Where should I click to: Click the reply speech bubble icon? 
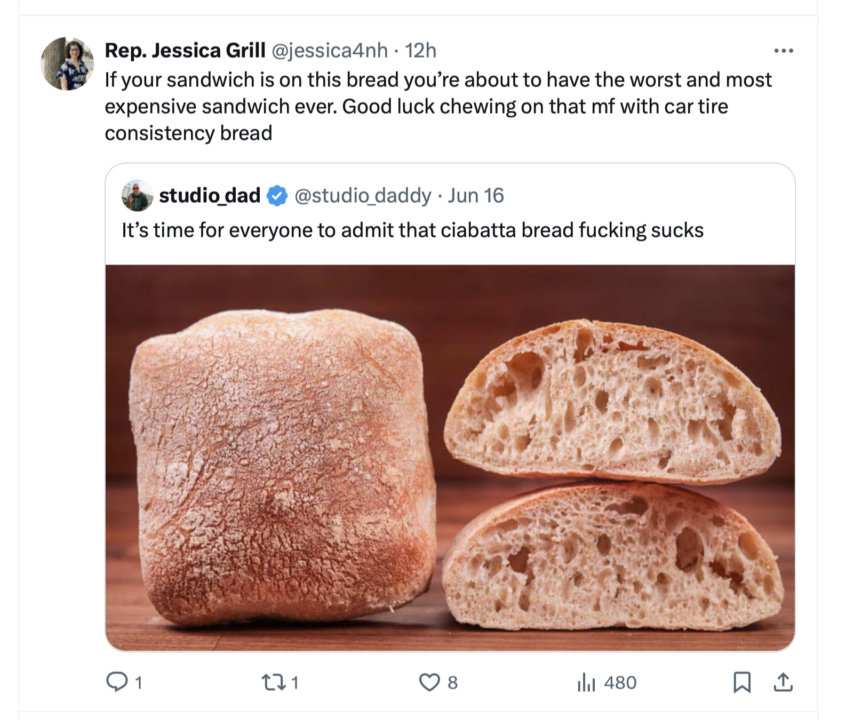pyautogui.click(x=116, y=682)
